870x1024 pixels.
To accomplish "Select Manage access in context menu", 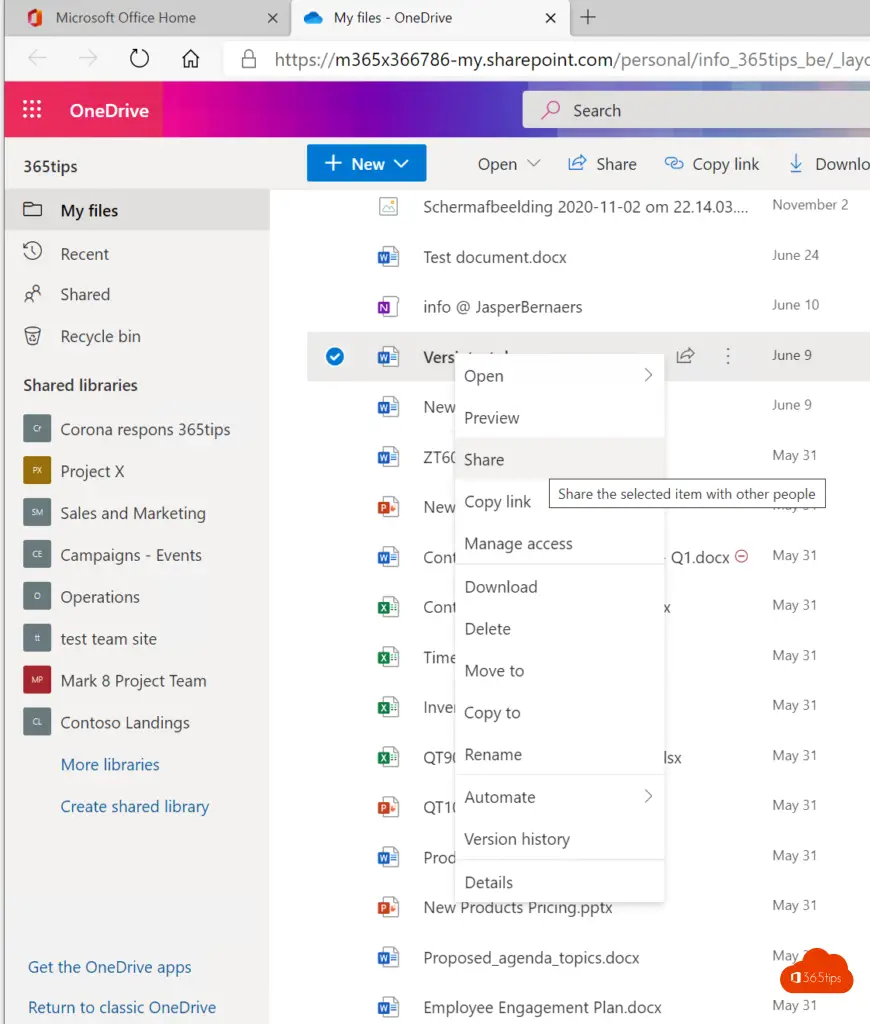I will (x=560, y=543).
